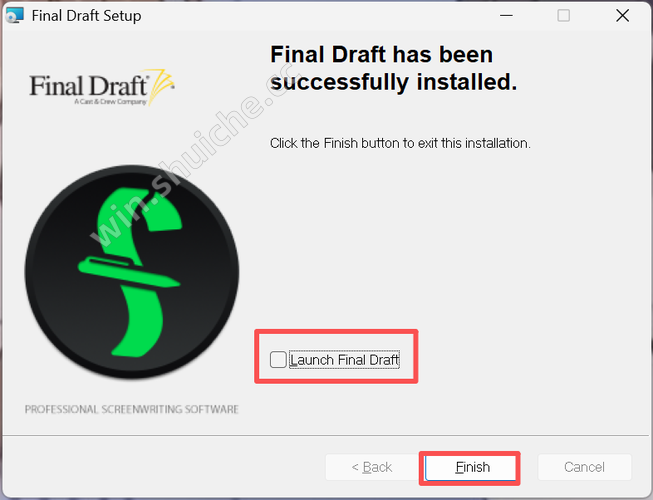
Task: Click the 'A Cast & Crew Company' subtitle
Action: click(110, 102)
